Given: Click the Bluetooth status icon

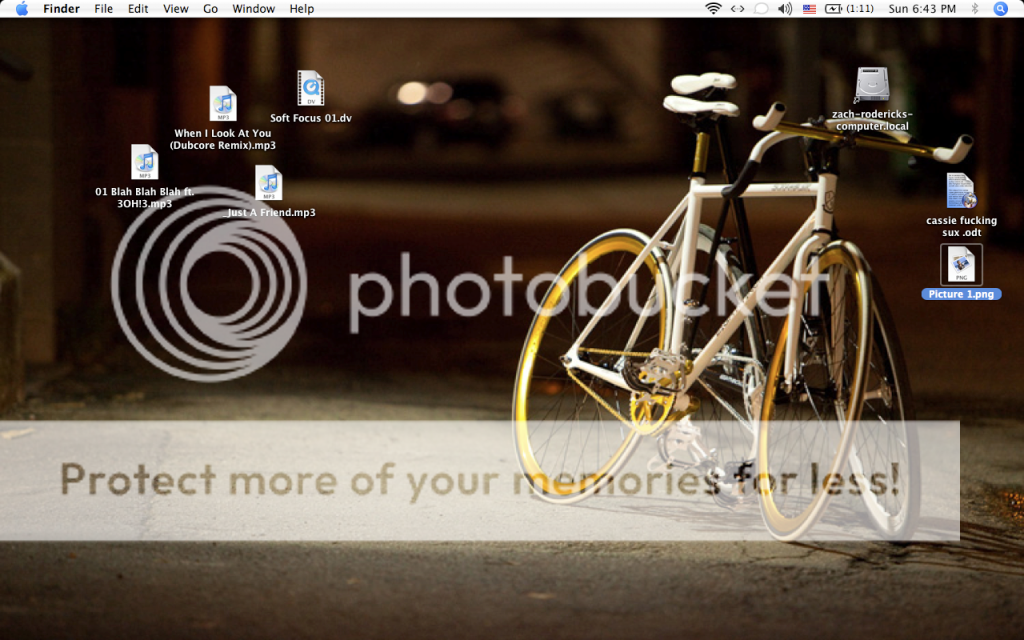Looking at the screenshot, I should (x=975, y=9).
